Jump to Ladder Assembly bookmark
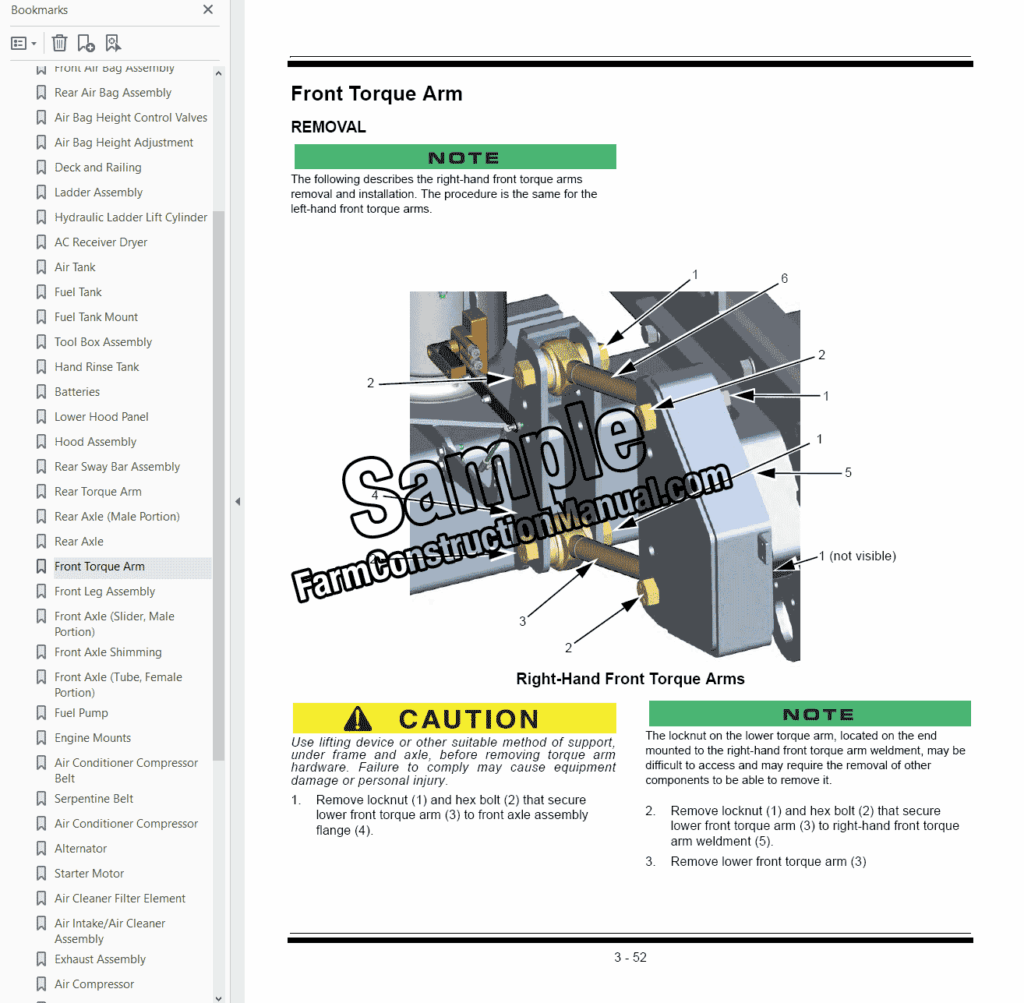The width and height of the screenshot is (1024, 1003). tap(99, 192)
